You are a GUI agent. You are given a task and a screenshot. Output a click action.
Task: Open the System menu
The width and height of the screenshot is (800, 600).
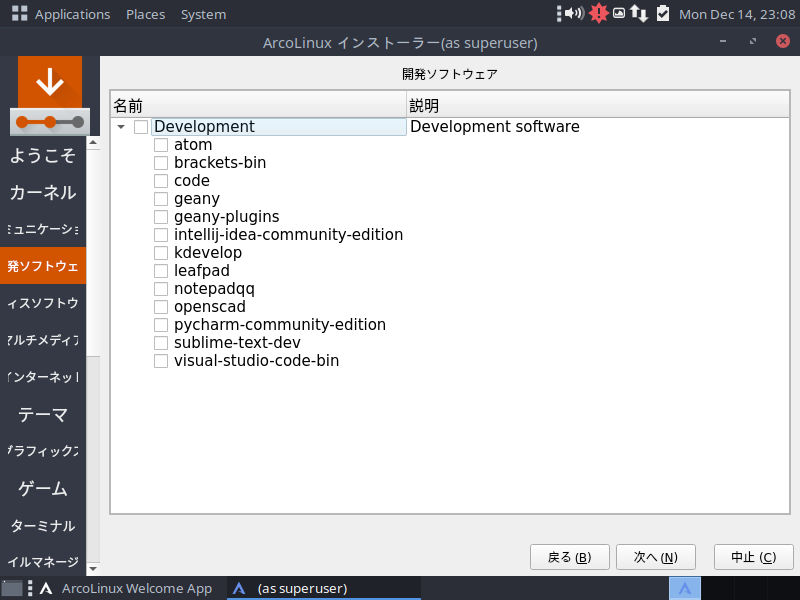(x=204, y=14)
